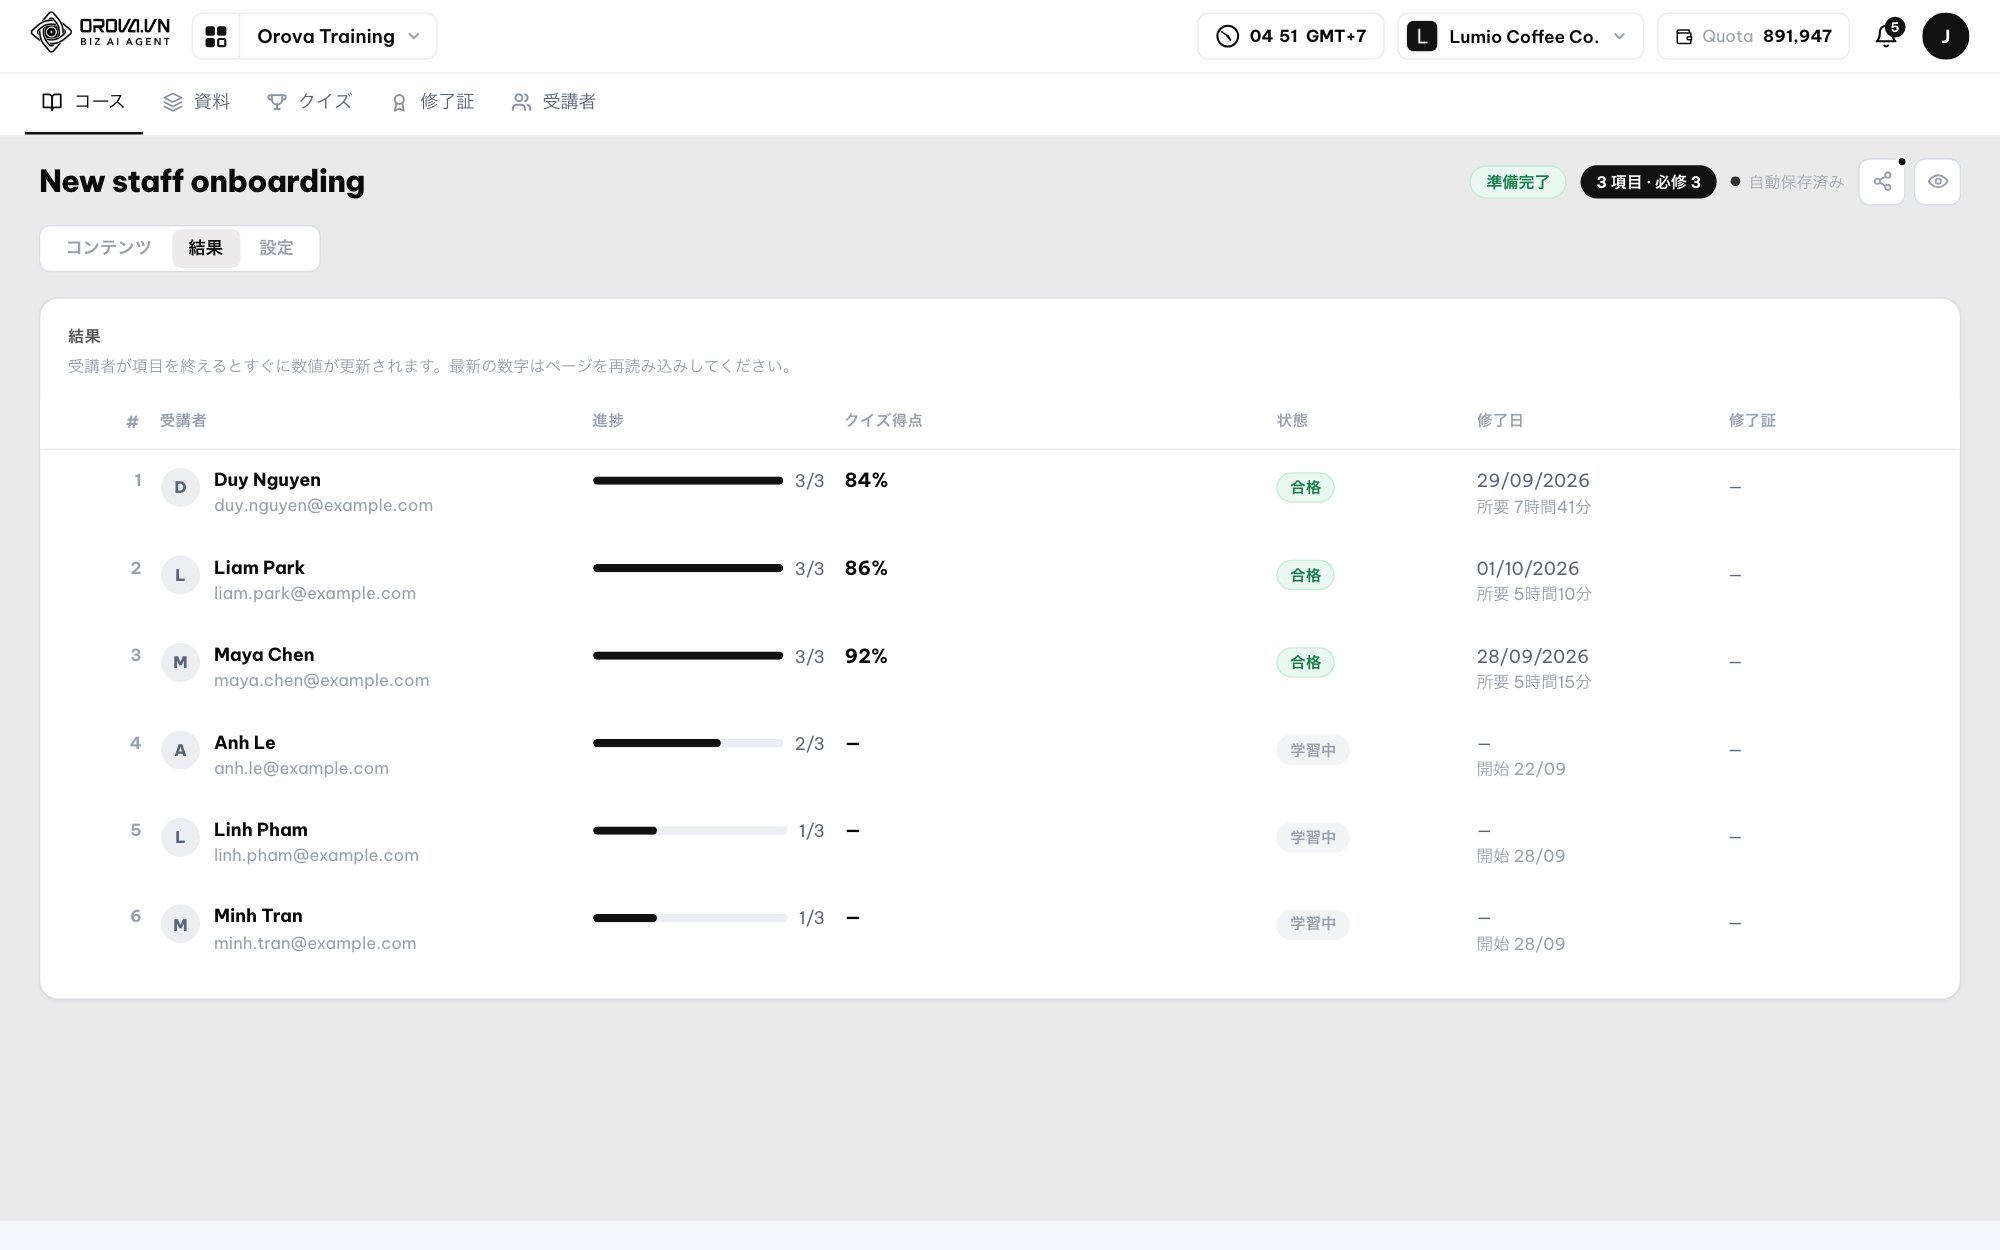
Task: Select the コンテンツ segment
Action: click(x=108, y=248)
